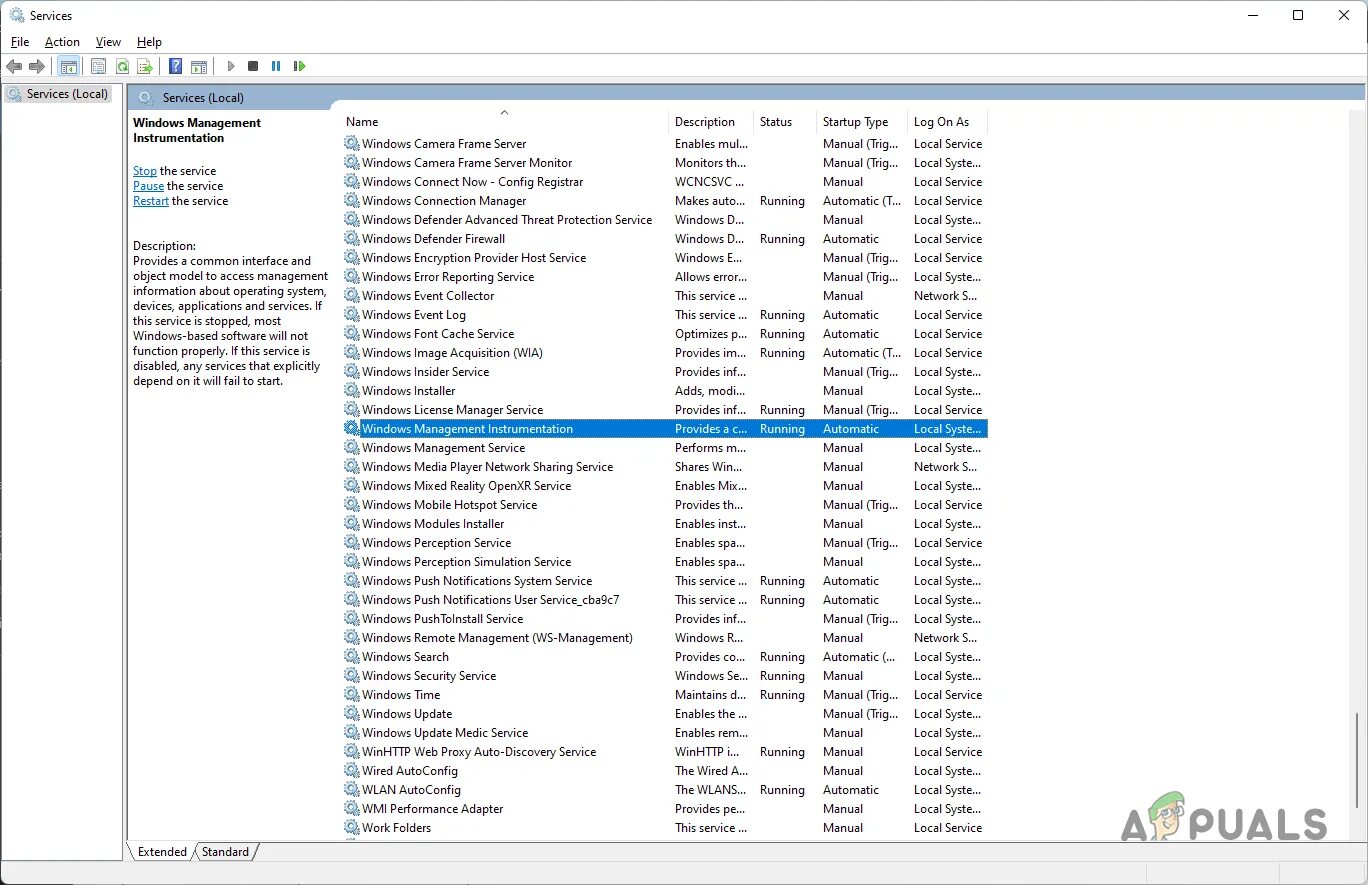Click the blue Help toolbar icon

pos(176,66)
